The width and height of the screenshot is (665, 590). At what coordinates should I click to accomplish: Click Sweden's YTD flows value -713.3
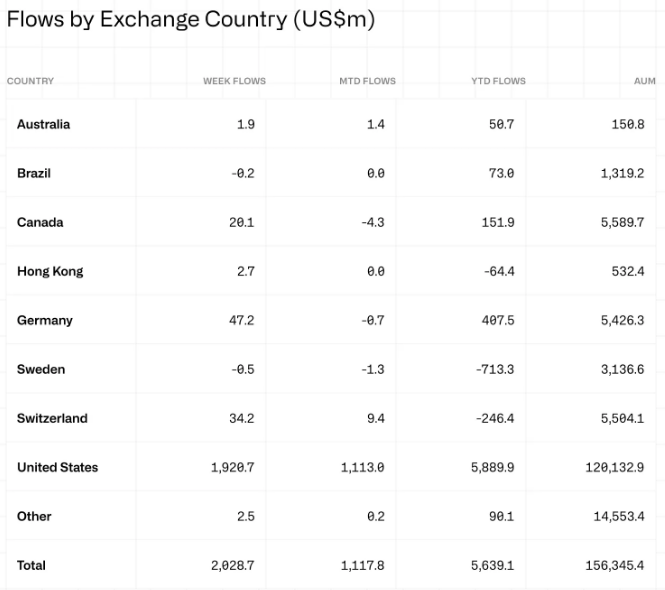tap(495, 369)
